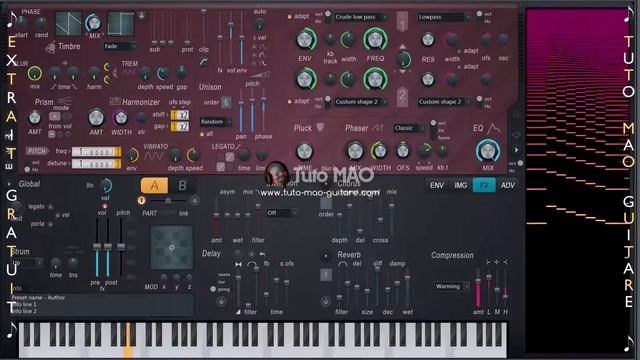Toggle the Lowpass oct/Hz switch

pyautogui.click(x=480, y=17)
